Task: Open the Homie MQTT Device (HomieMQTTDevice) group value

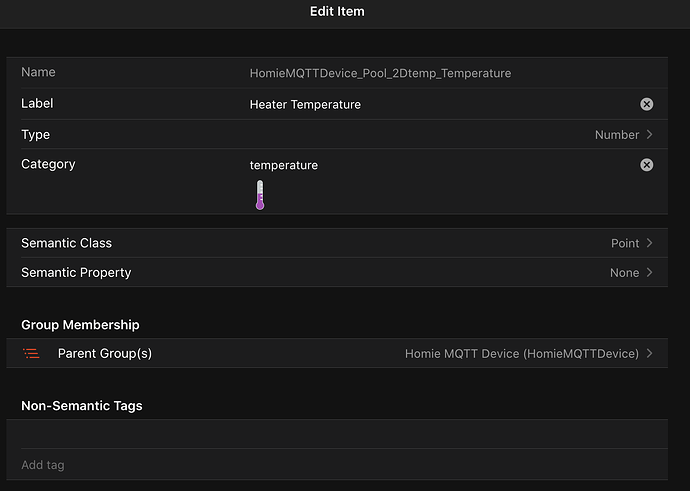Action: point(522,354)
